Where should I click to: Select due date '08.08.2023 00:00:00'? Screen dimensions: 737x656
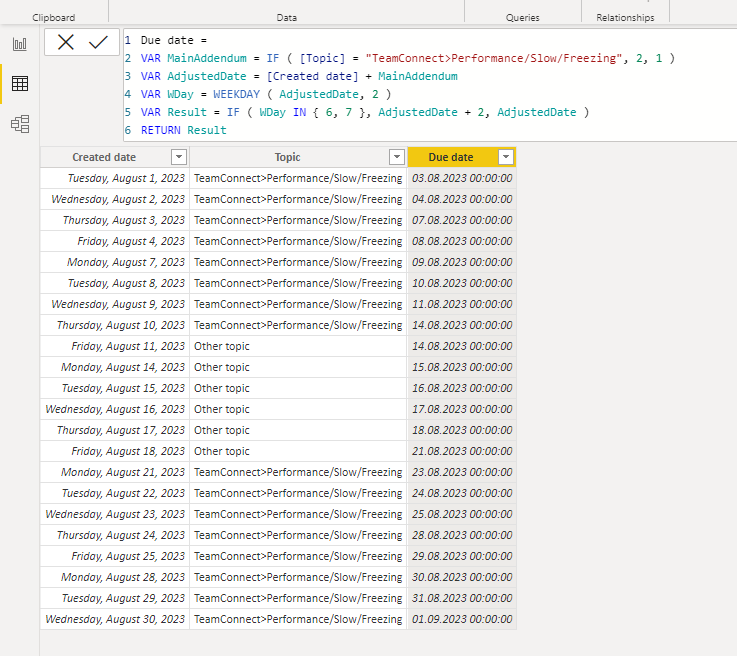(462, 241)
